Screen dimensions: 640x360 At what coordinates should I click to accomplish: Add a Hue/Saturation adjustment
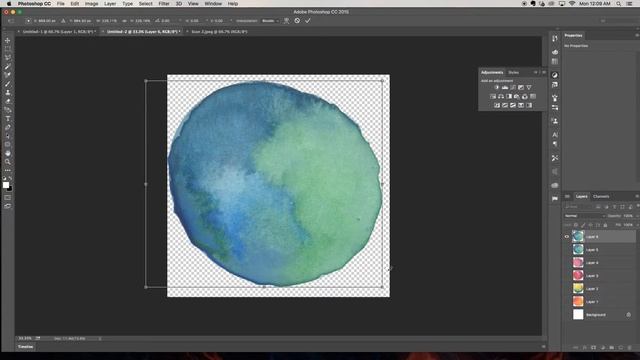click(x=493, y=96)
